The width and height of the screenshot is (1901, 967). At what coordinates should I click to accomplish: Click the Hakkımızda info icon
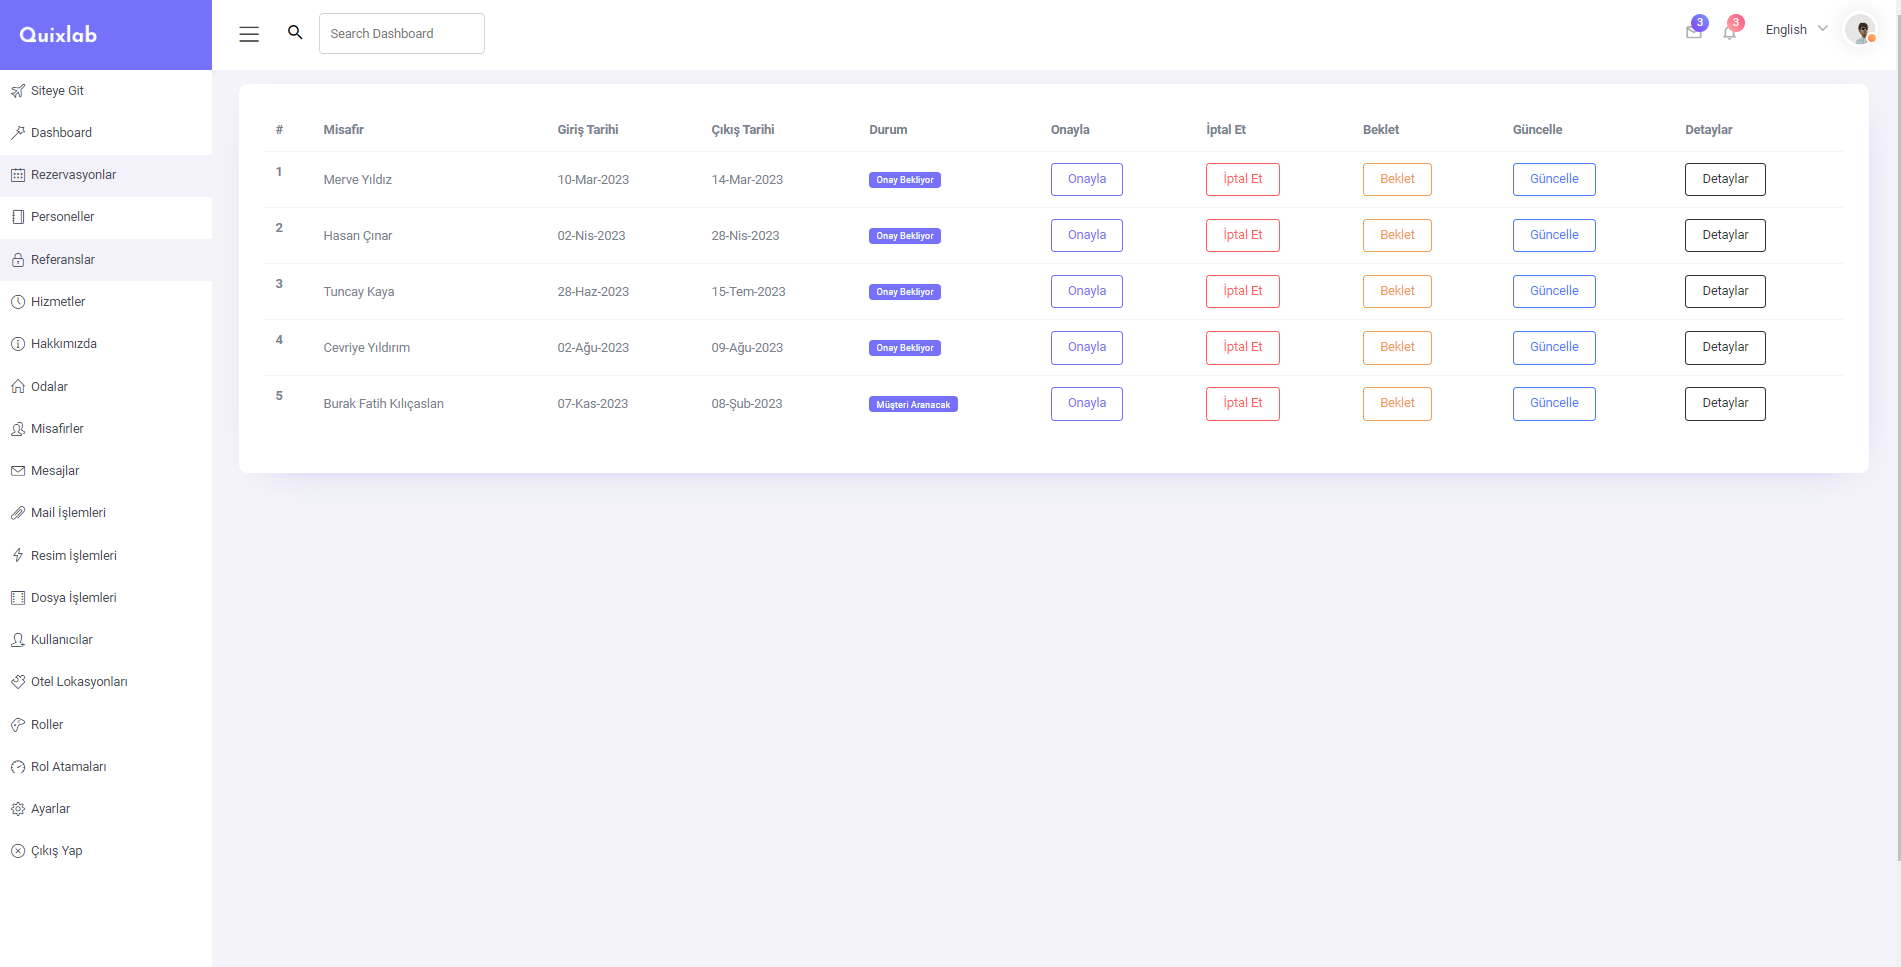pyautogui.click(x=18, y=344)
